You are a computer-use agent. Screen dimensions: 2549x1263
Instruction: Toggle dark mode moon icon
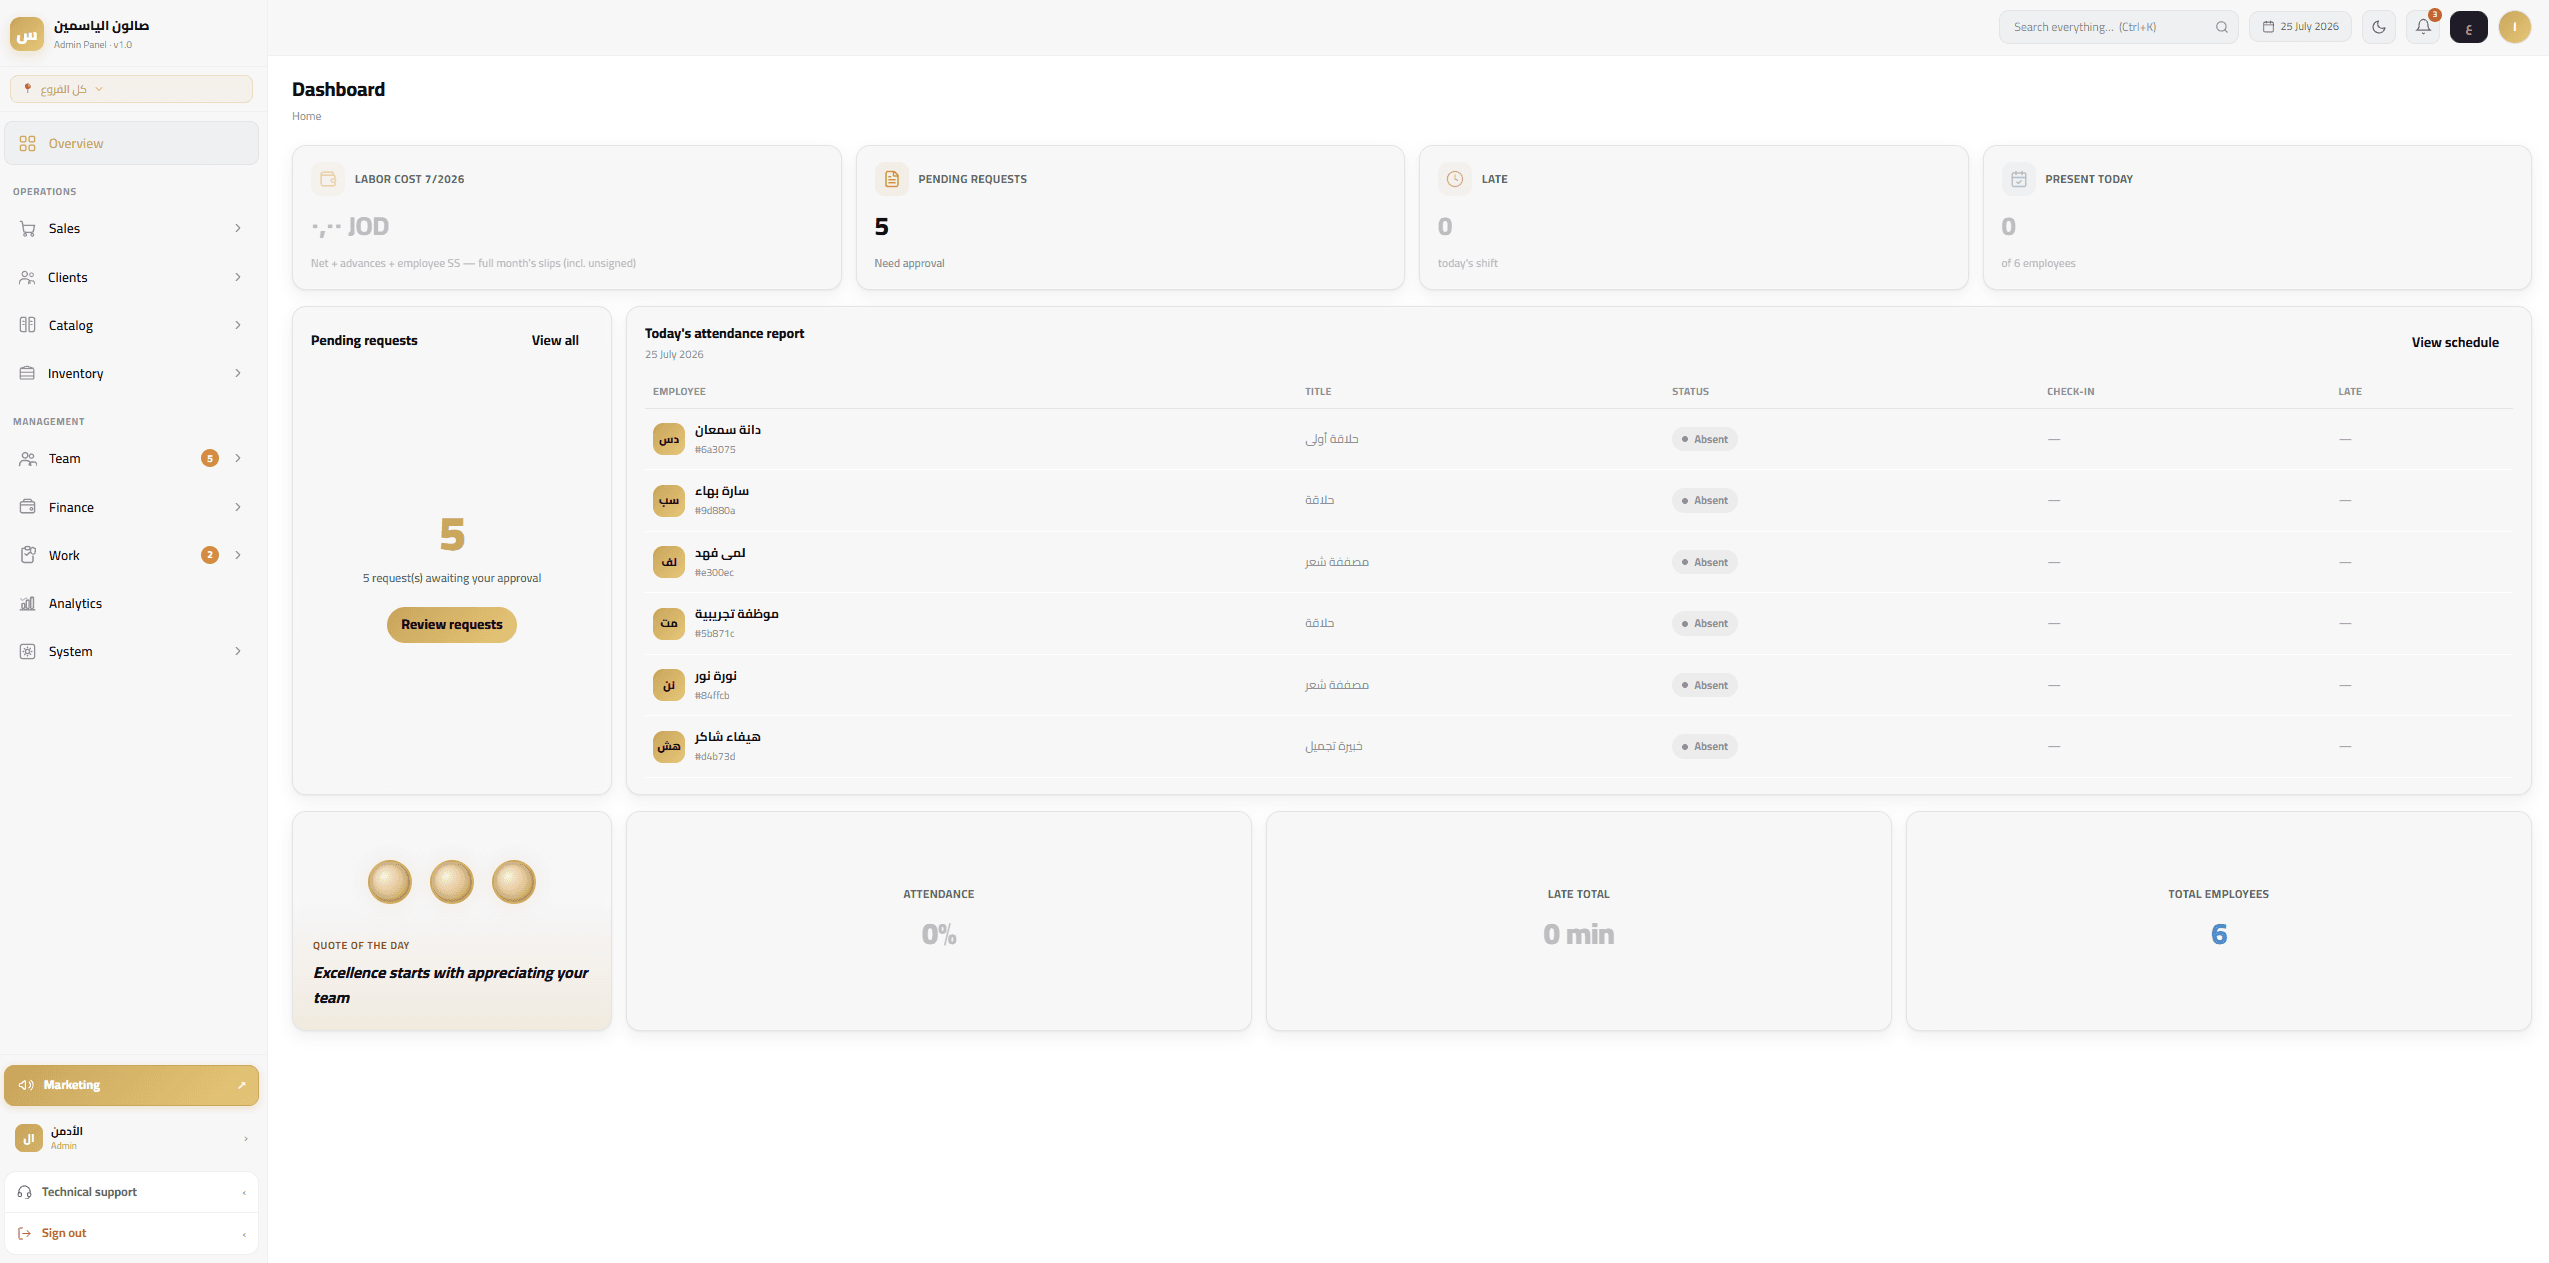point(2378,27)
